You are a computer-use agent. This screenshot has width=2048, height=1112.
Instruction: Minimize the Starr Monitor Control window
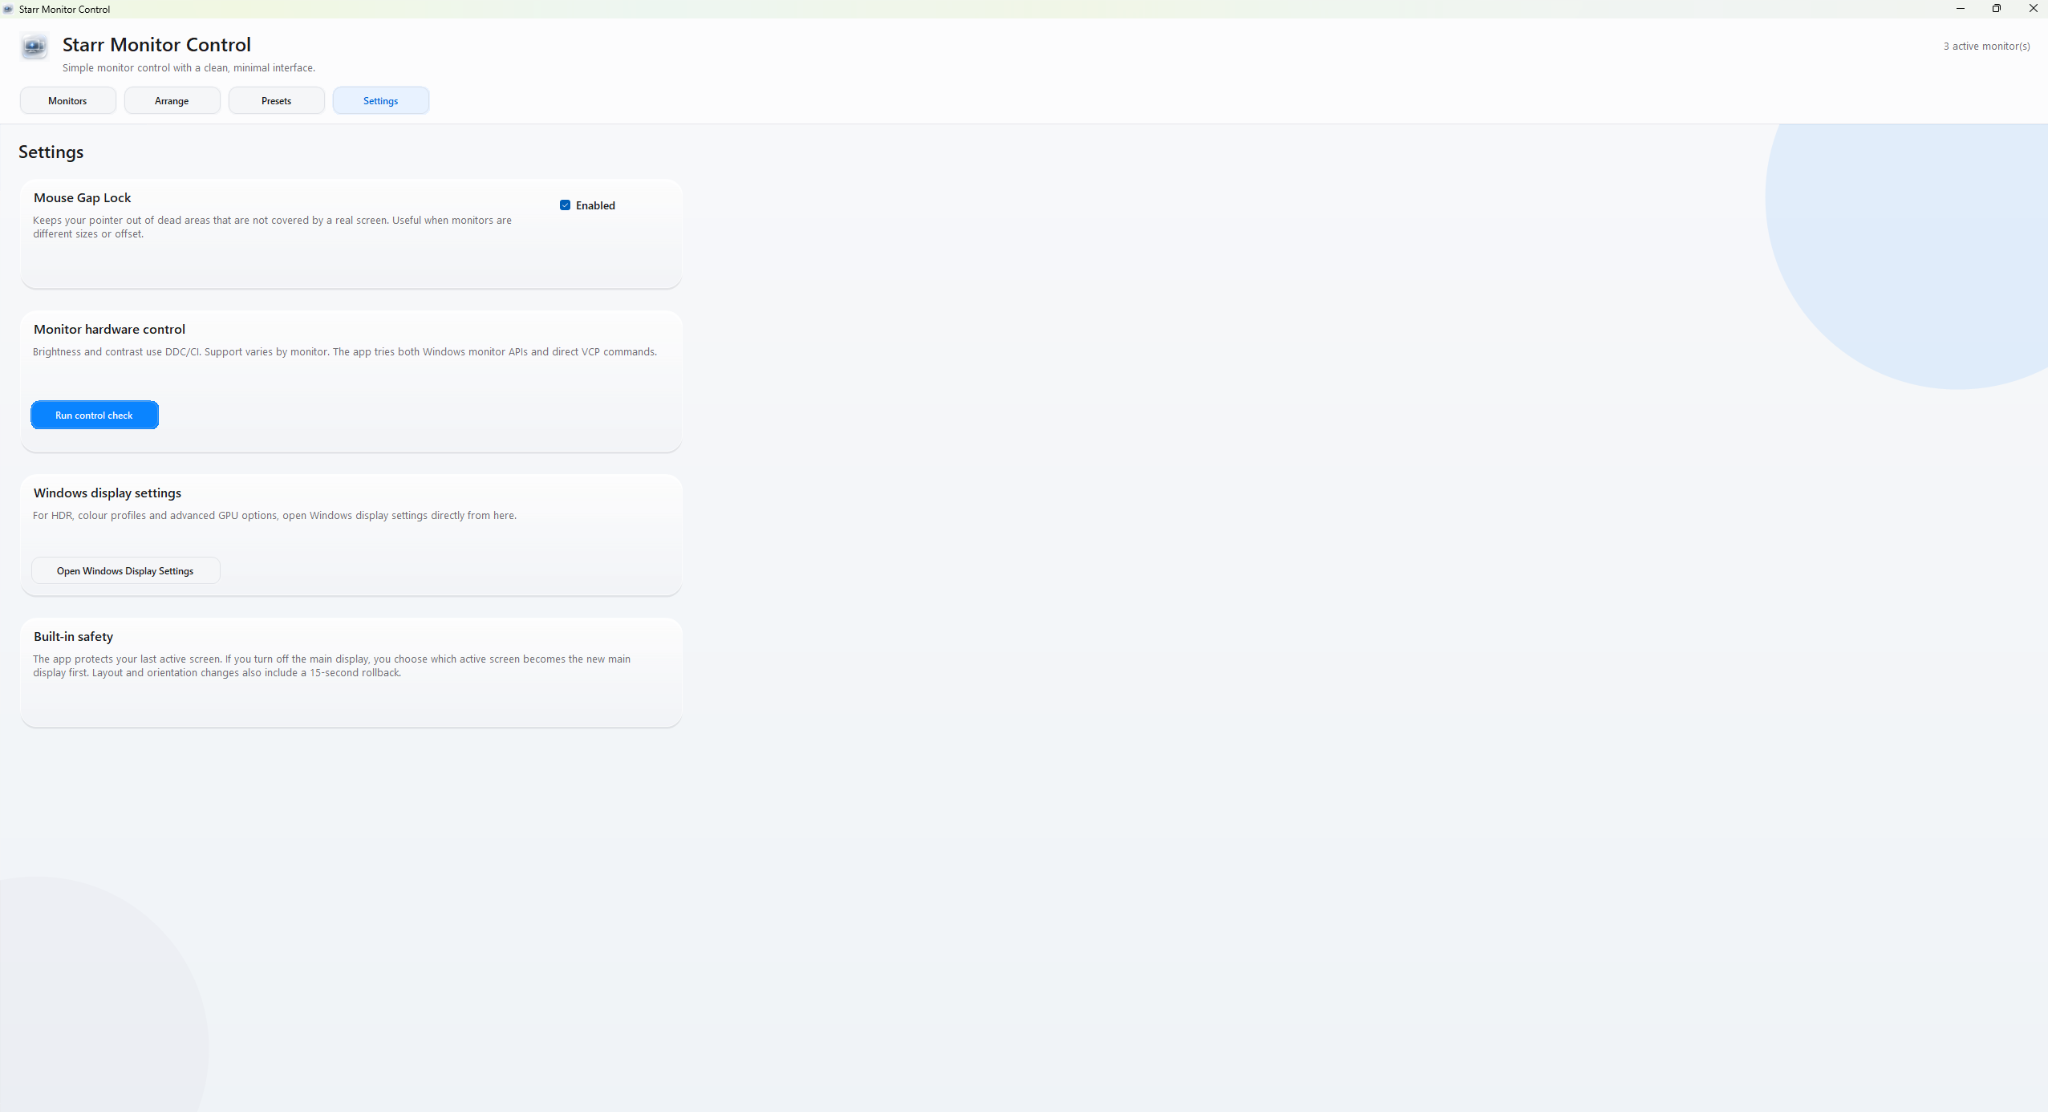(1960, 9)
